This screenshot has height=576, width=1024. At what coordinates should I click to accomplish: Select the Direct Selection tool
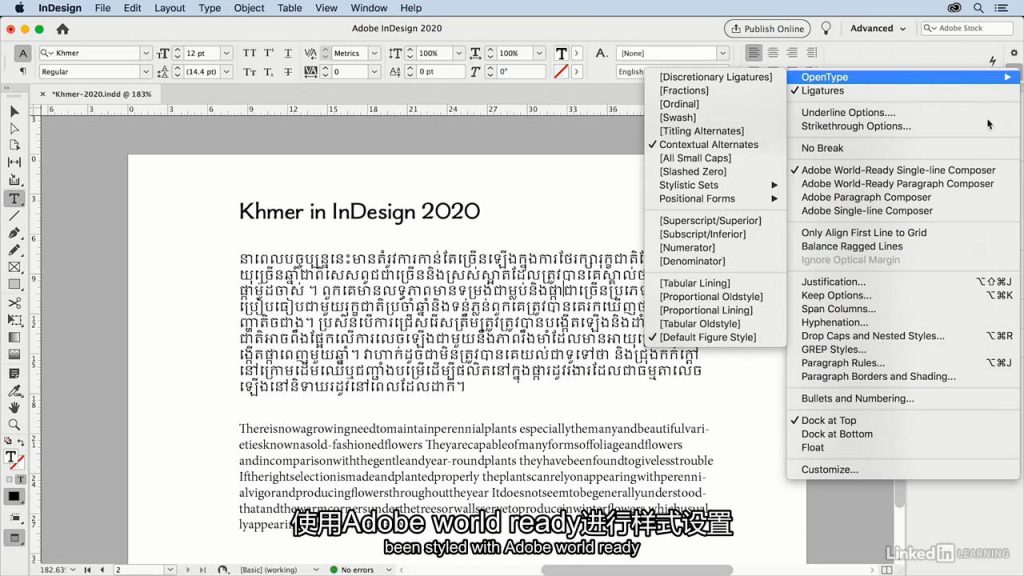(x=14, y=129)
